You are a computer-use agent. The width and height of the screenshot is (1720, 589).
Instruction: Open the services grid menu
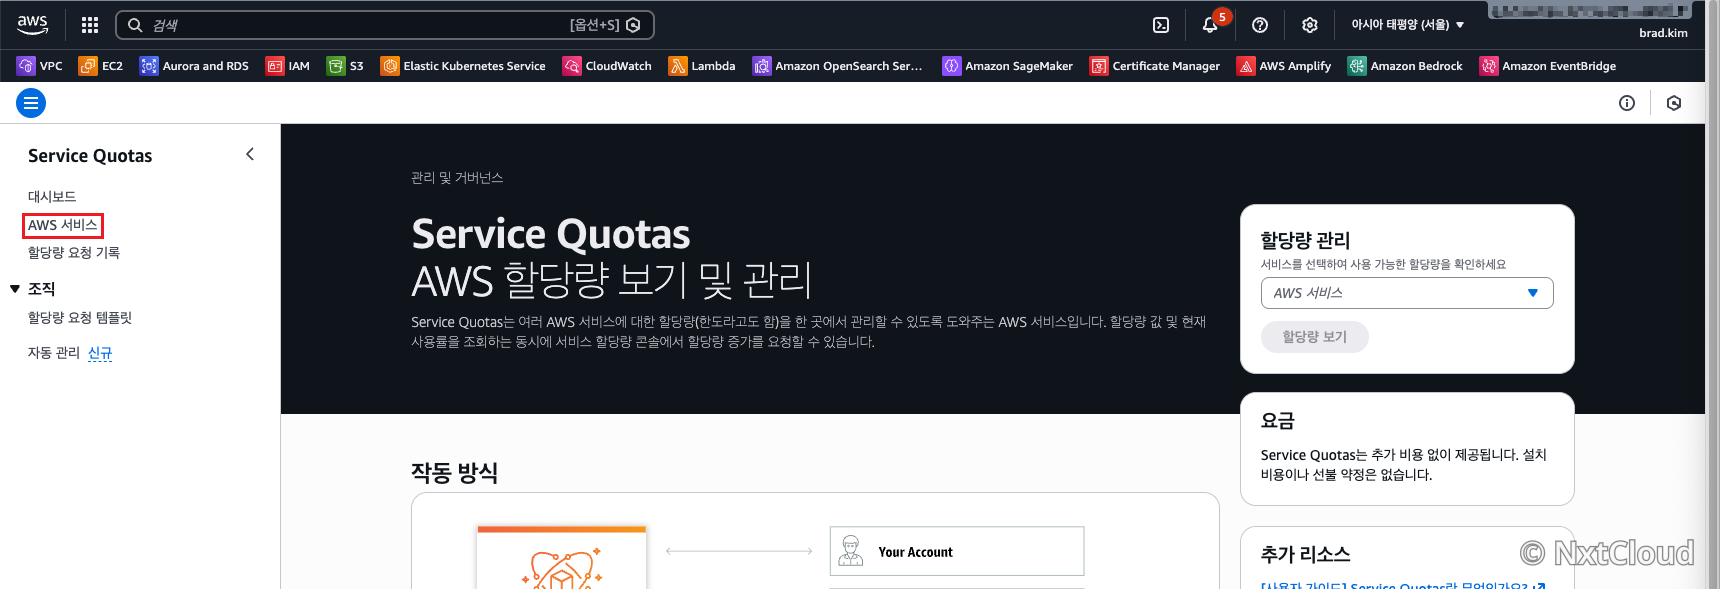[x=90, y=25]
